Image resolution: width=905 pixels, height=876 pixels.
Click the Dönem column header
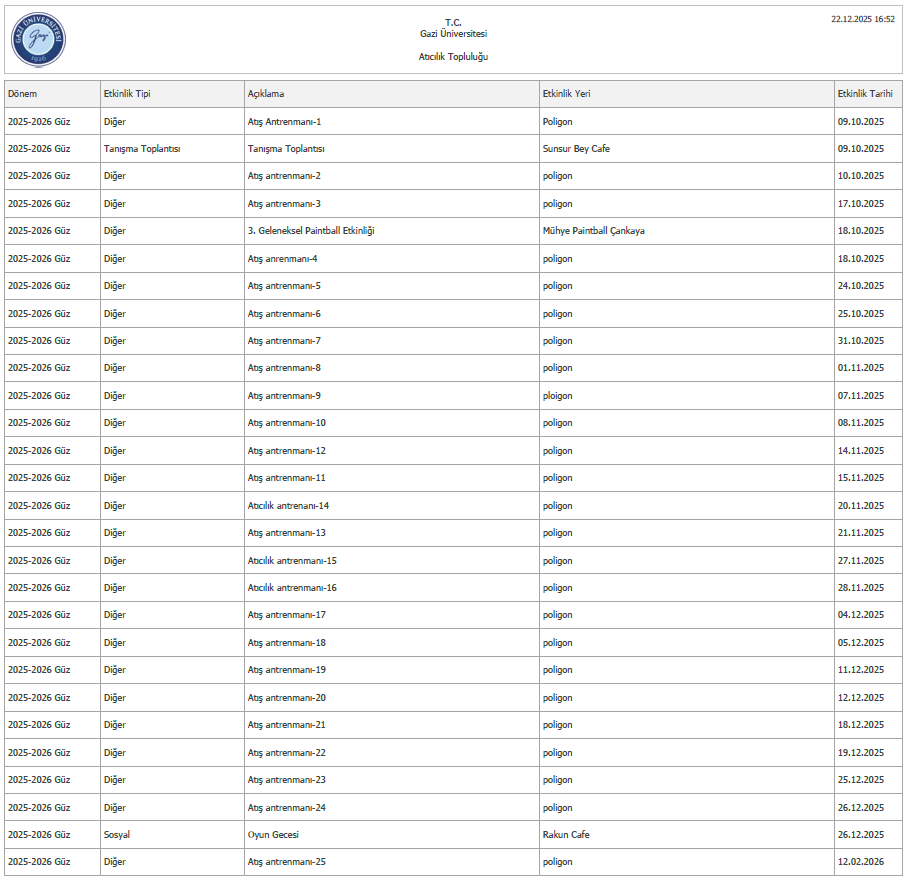pyautogui.click(x=23, y=94)
